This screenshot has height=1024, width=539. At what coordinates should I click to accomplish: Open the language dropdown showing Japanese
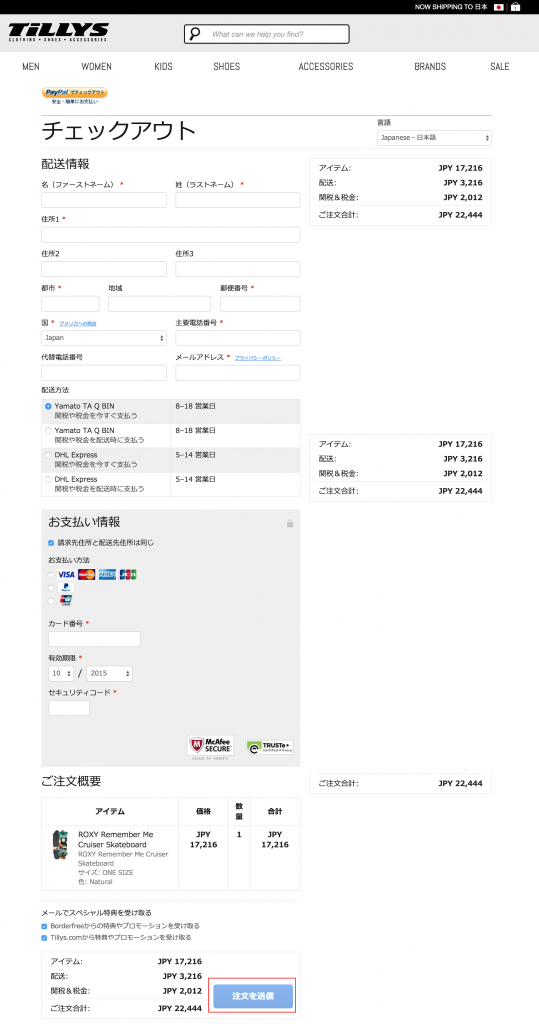point(434,138)
